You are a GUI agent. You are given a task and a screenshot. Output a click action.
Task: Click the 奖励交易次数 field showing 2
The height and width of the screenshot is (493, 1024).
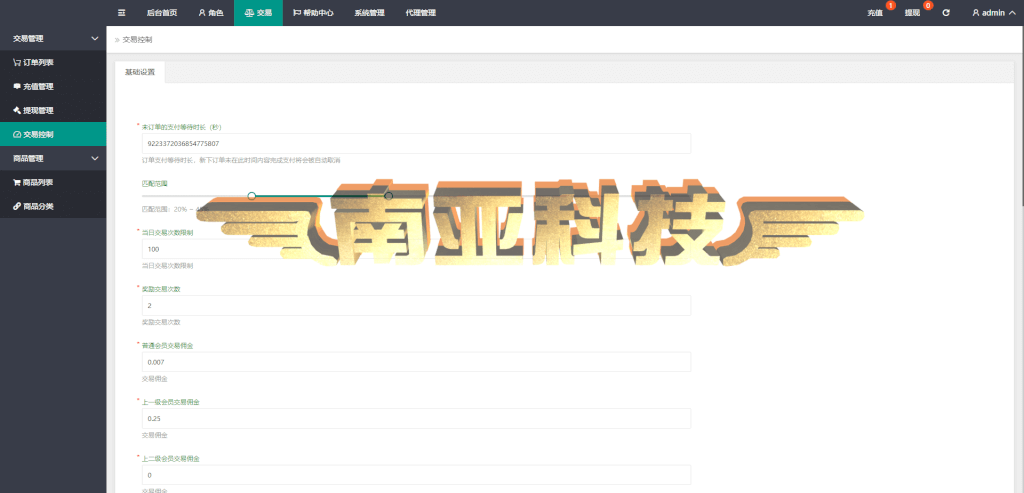pos(416,306)
